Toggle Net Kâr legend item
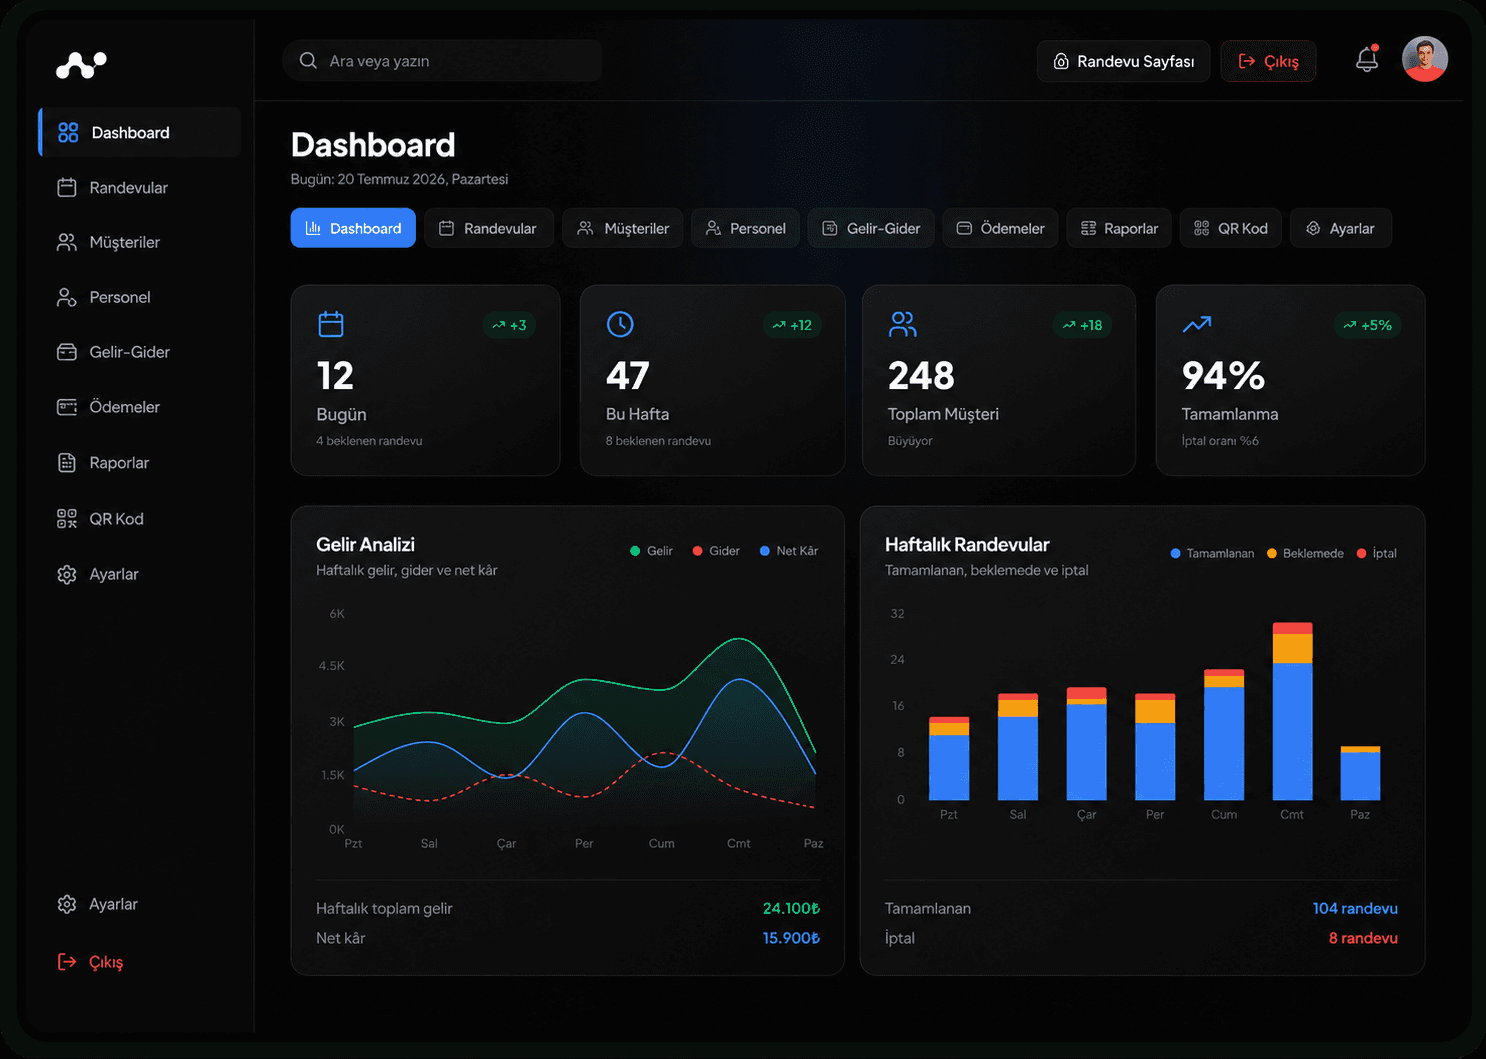Screen dimensions: 1486x1059 tap(789, 551)
